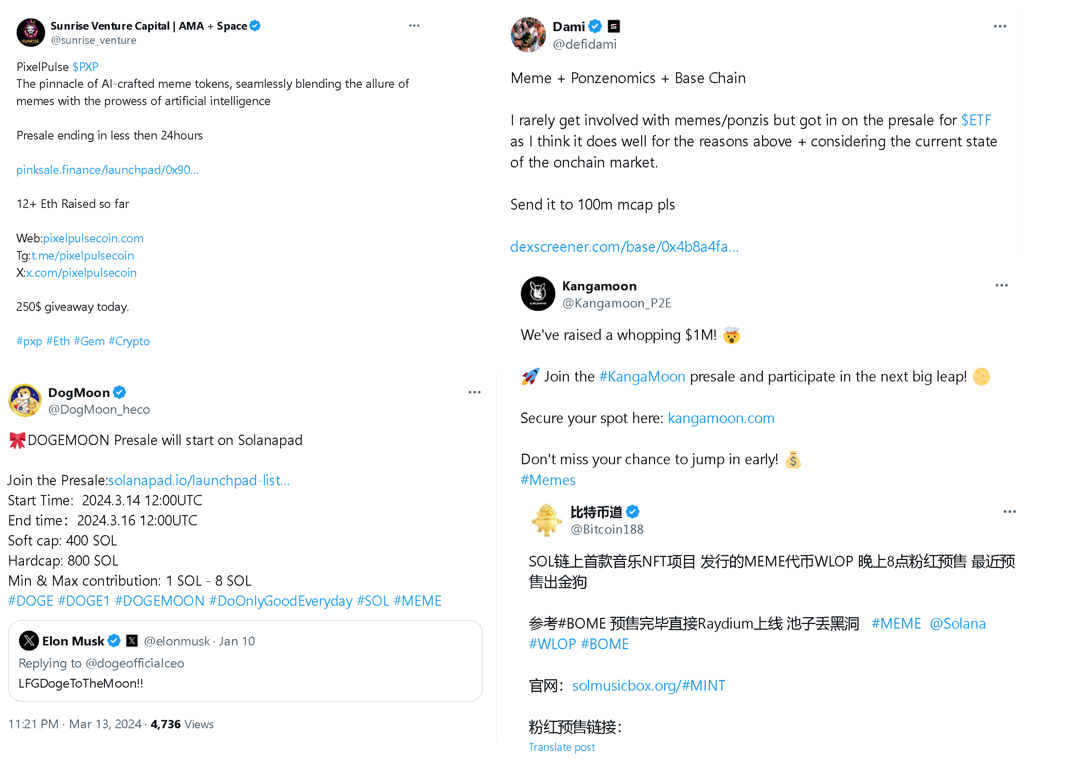The image size is (1084, 760).
Task: Click Dami's profile picture
Action: 528,34
